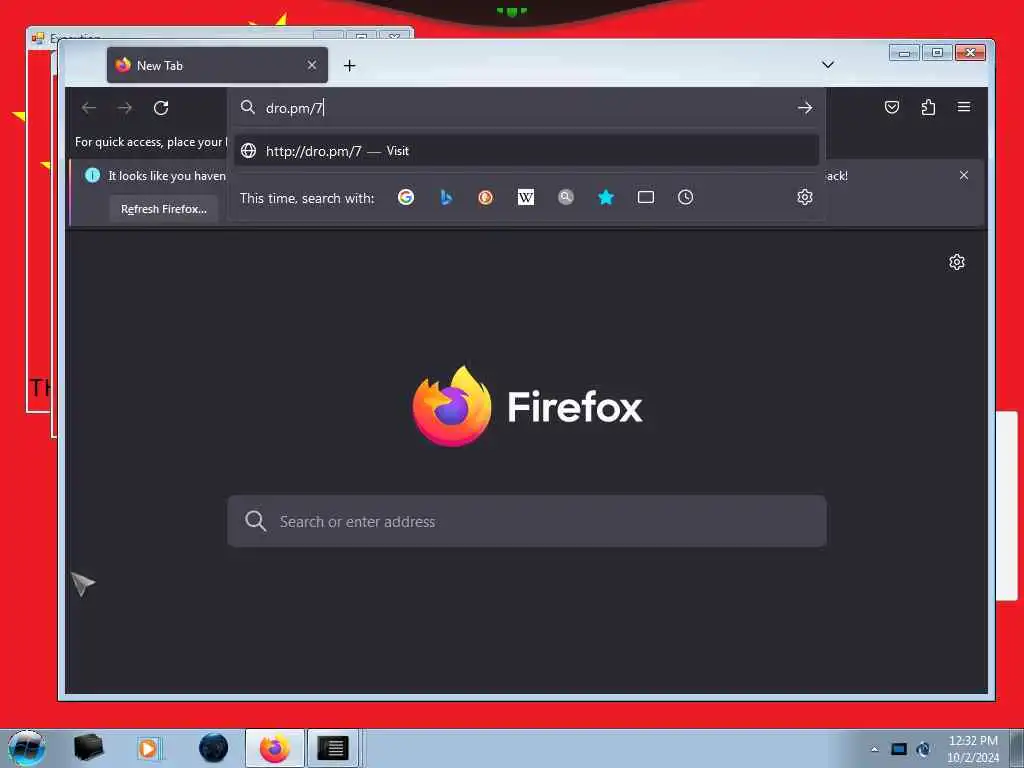Click the Go arrow in the address bar
The image size is (1024, 768).
[x=805, y=108]
